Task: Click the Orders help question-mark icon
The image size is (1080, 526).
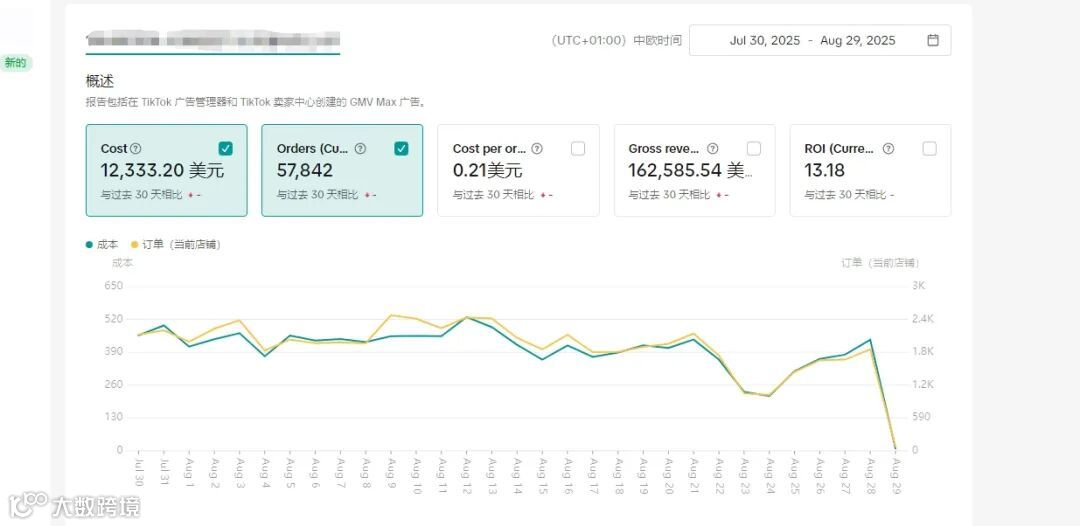Action: click(x=360, y=149)
